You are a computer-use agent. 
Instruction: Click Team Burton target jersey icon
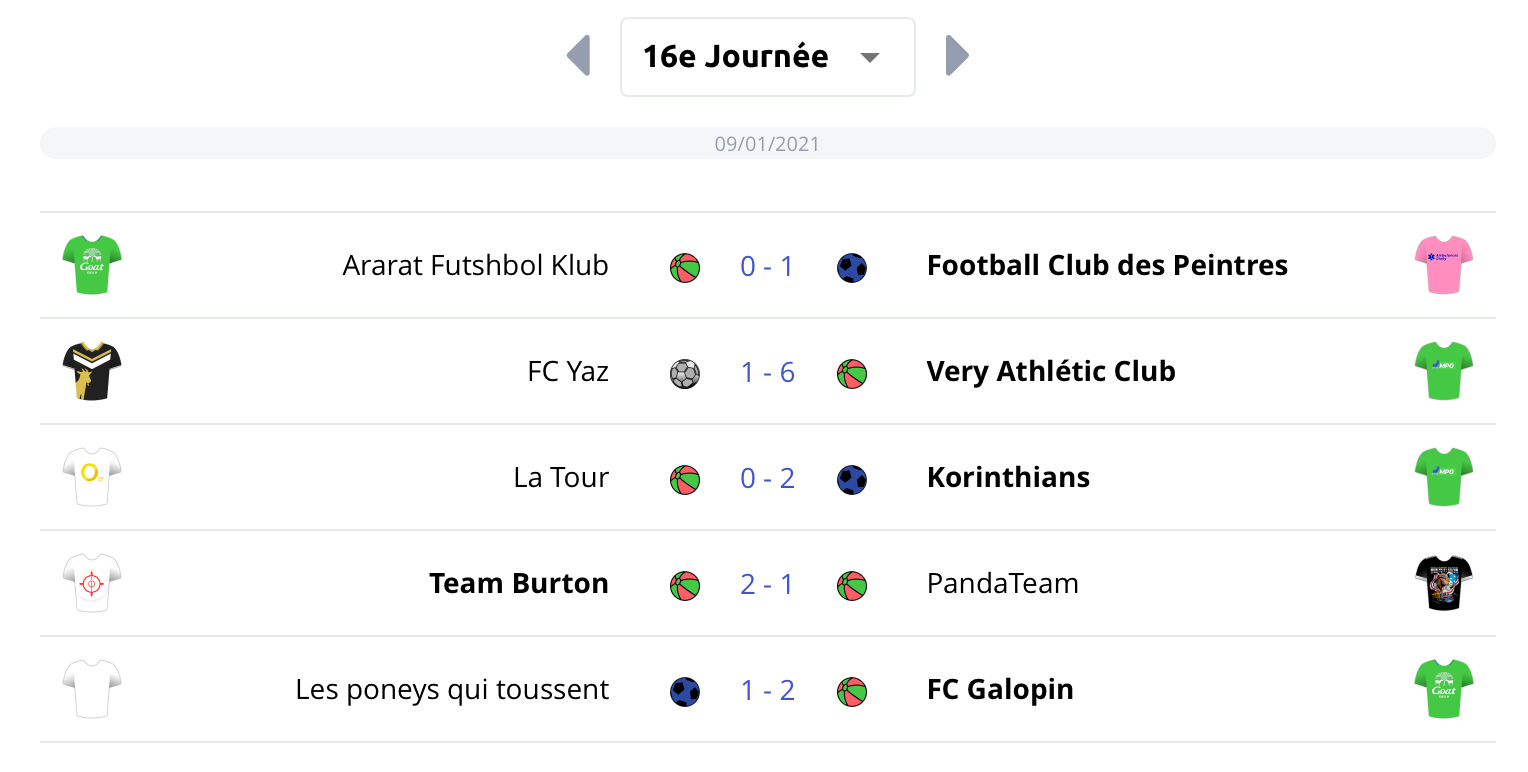(91, 583)
